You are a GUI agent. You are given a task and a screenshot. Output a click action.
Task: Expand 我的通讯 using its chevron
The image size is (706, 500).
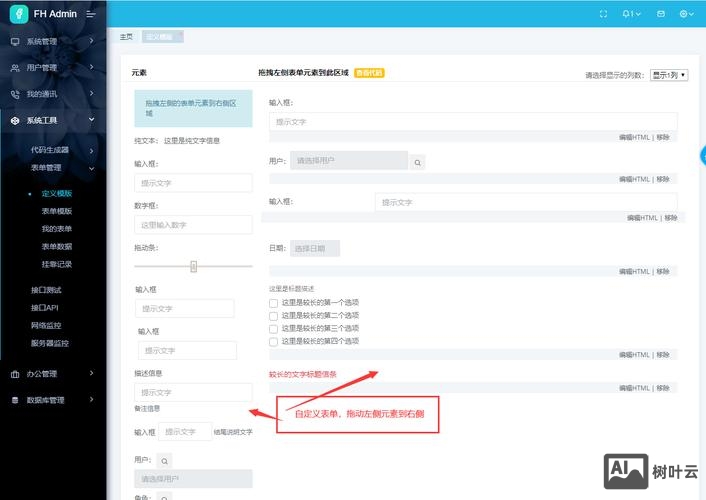[91, 94]
